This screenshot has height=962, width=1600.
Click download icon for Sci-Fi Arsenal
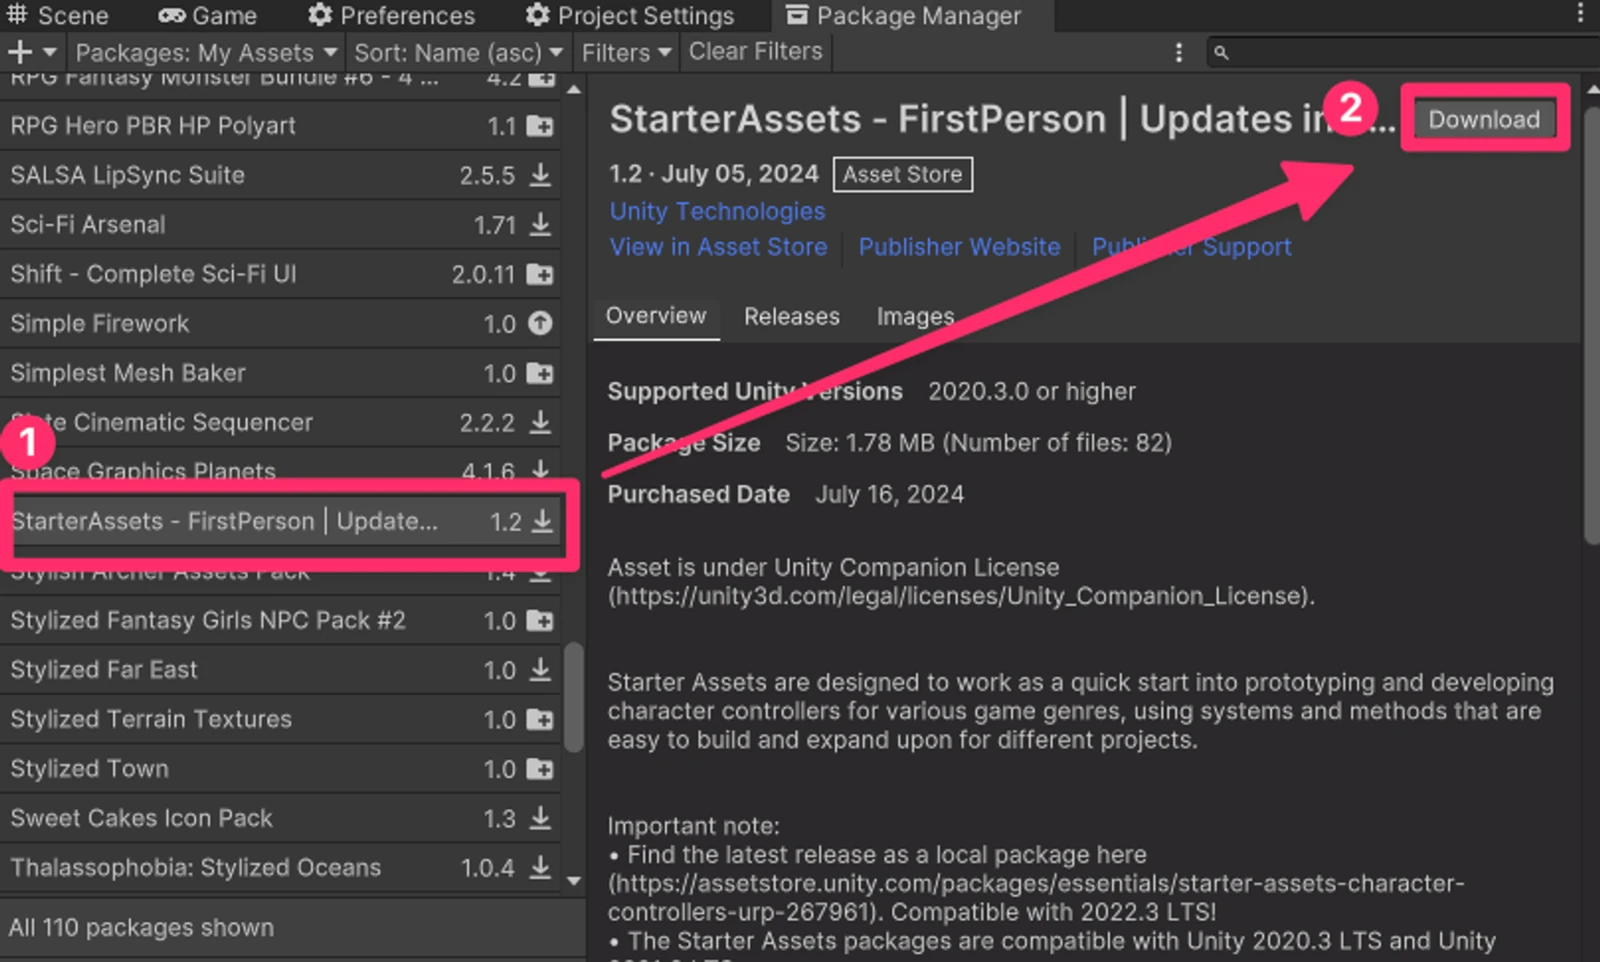point(540,224)
